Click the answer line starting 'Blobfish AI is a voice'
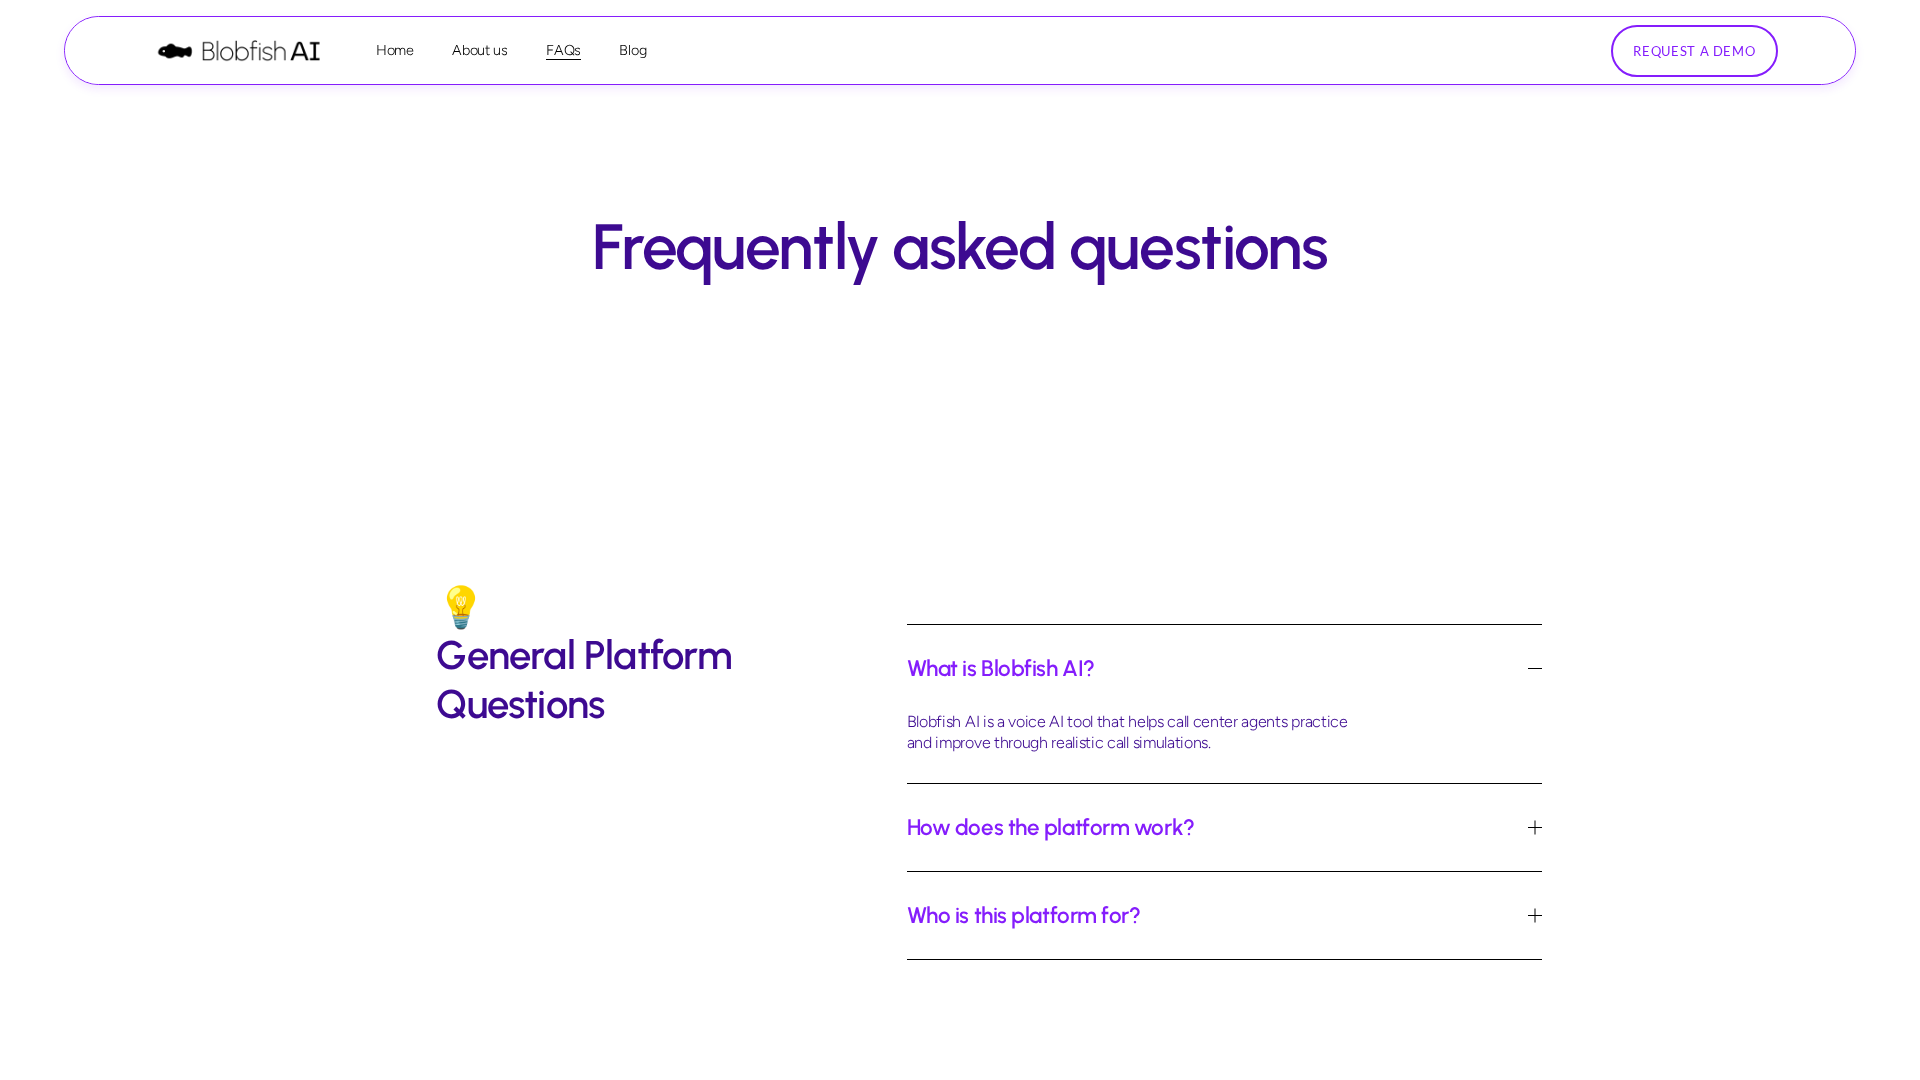The height and width of the screenshot is (1080, 1920). [1127, 722]
